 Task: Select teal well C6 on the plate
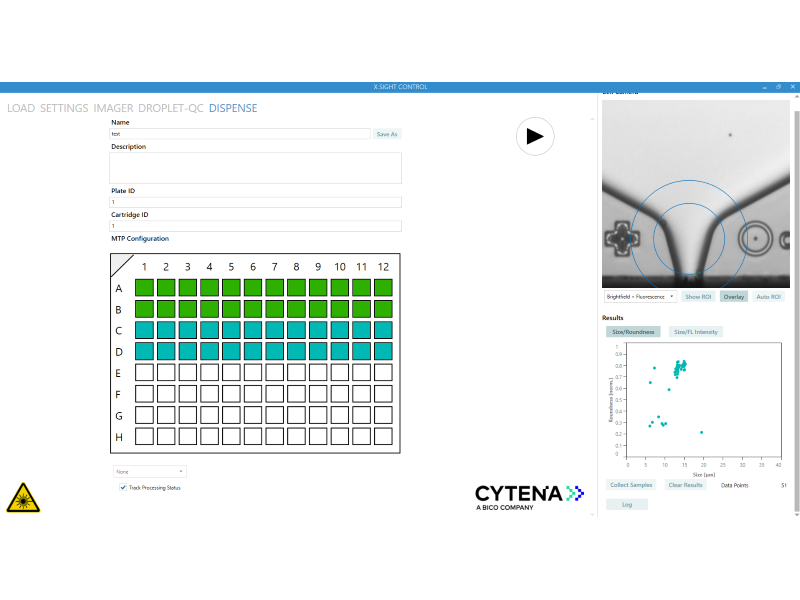(x=253, y=330)
